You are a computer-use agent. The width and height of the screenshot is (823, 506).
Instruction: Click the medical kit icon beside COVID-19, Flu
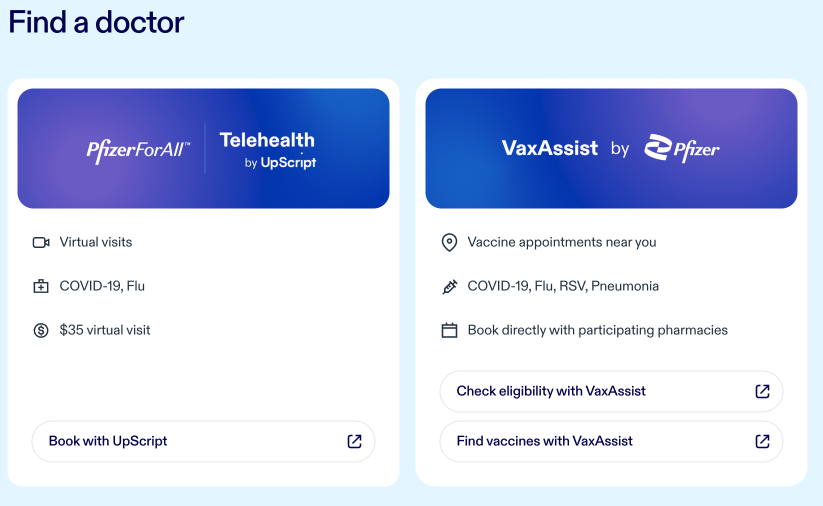pyautogui.click(x=41, y=286)
